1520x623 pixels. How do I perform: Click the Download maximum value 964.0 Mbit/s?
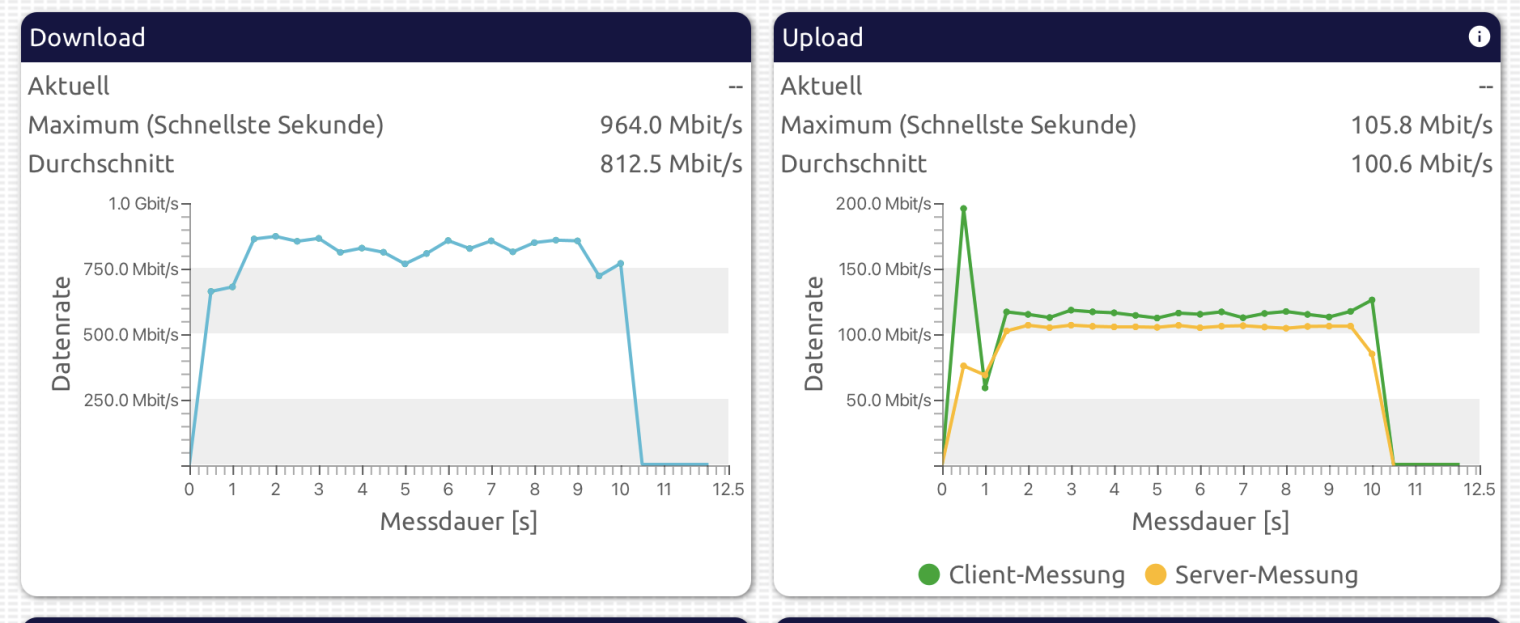[x=671, y=125]
